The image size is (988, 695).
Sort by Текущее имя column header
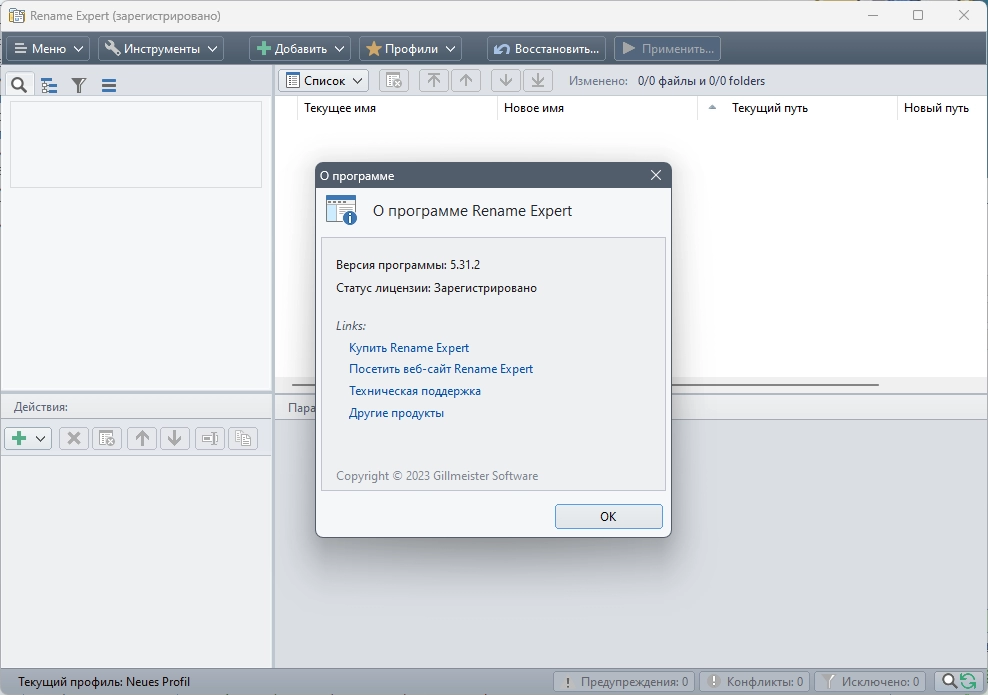397,108
